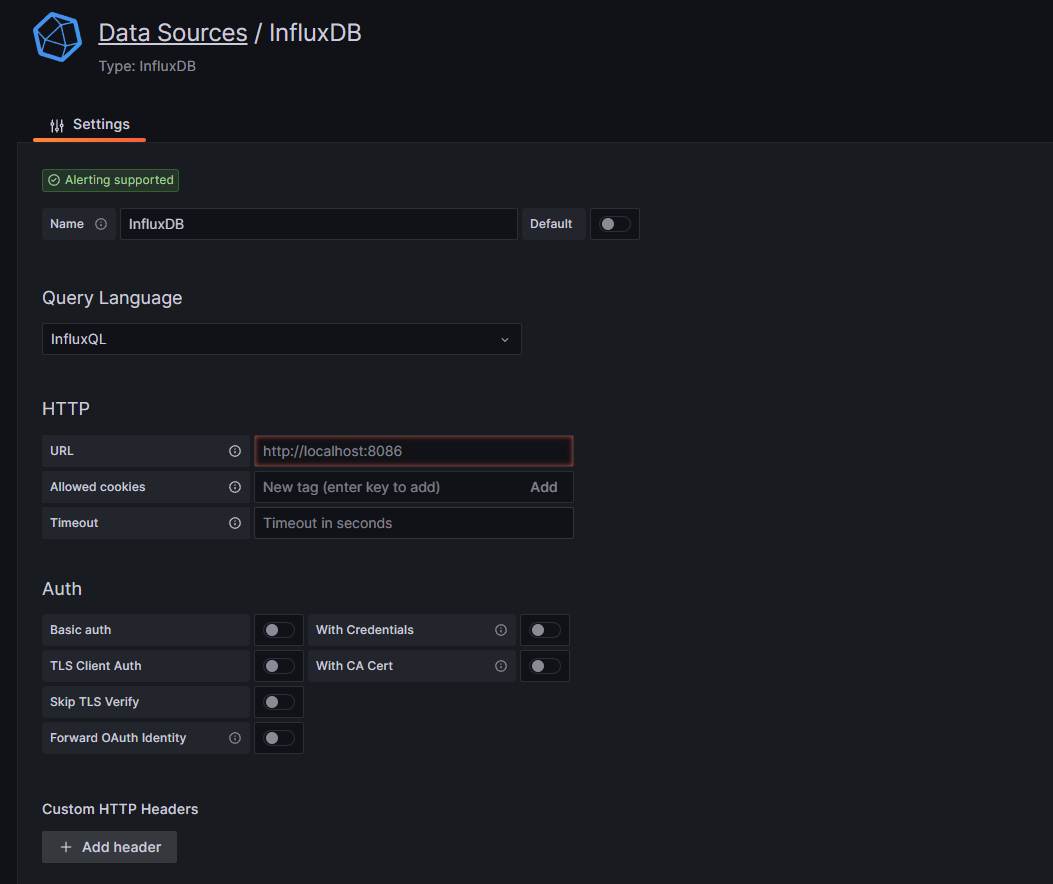Click the URL field info icon
Image resolution: width=1053 pixels, height=884 pixels.
pos(235,451)
